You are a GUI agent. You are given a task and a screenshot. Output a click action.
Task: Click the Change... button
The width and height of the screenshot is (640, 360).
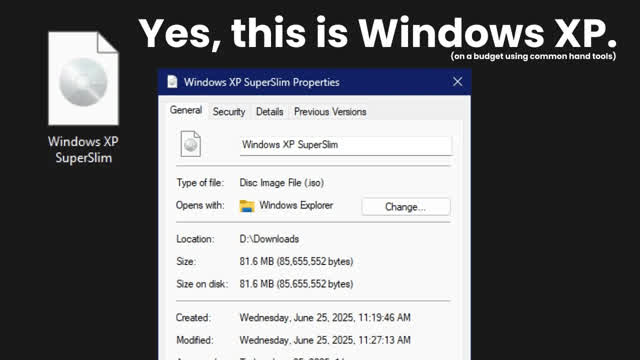[406, 207]
